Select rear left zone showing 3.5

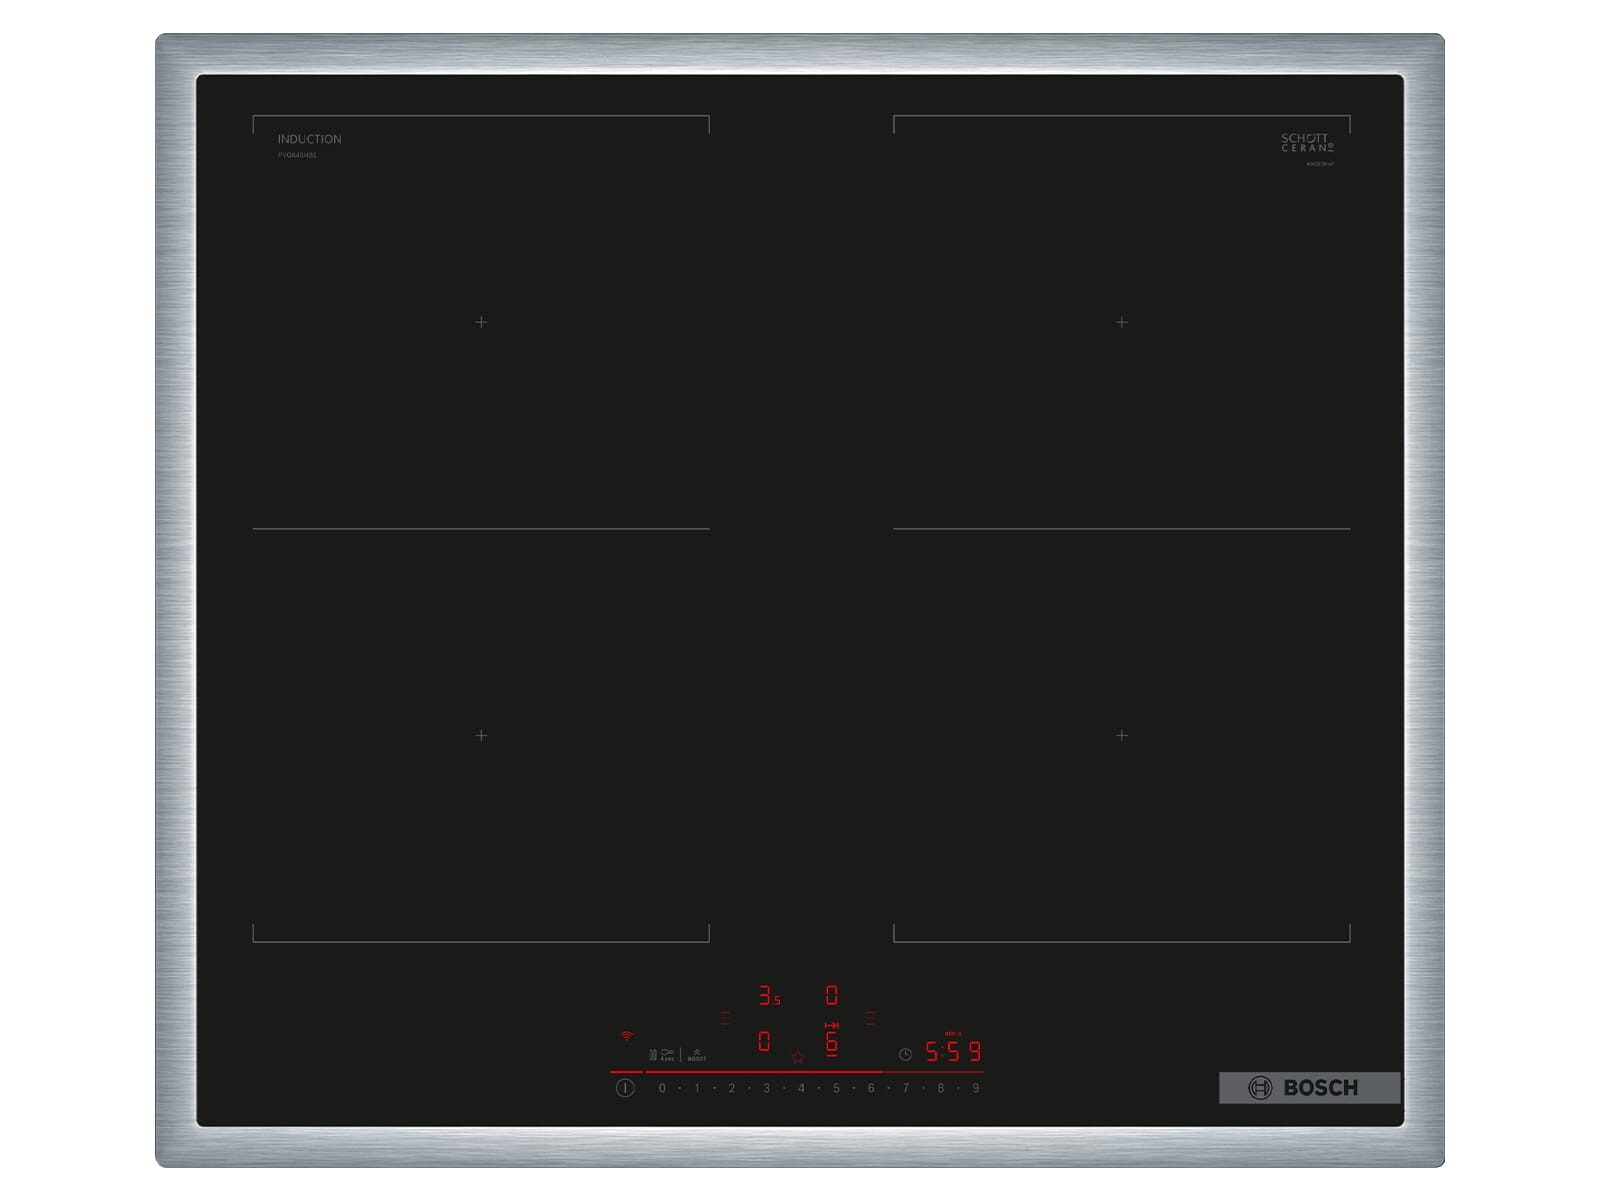click(769, 996)
